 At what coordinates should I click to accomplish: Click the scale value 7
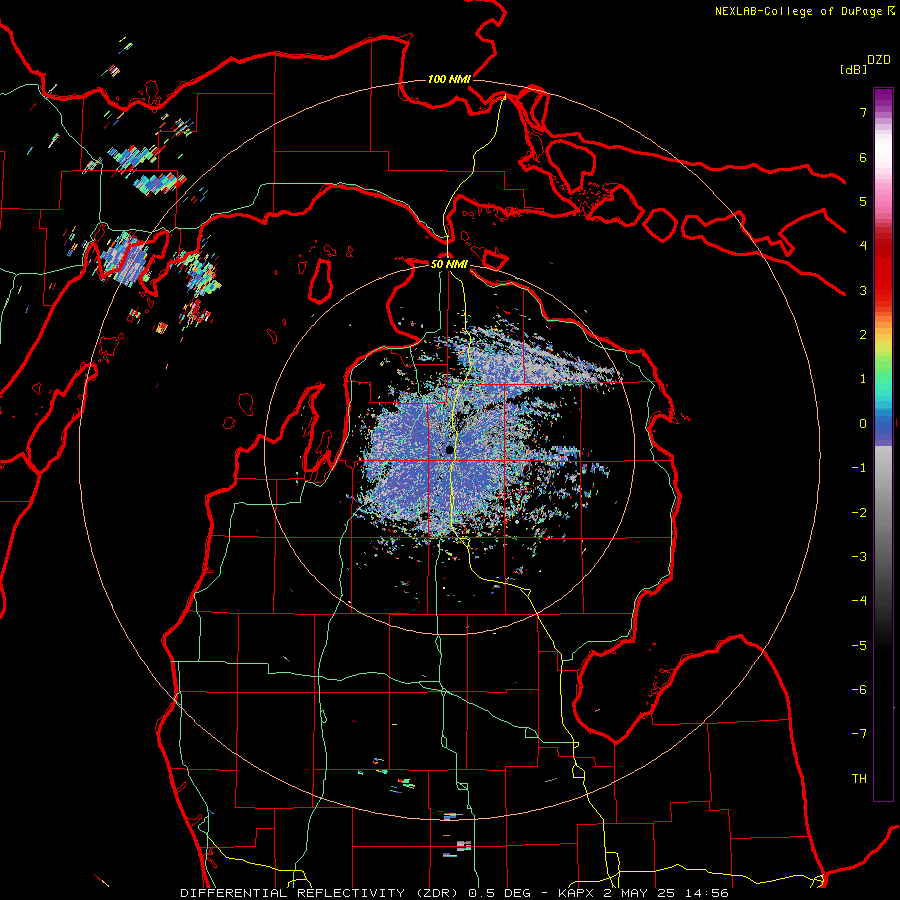pos(863,112)
